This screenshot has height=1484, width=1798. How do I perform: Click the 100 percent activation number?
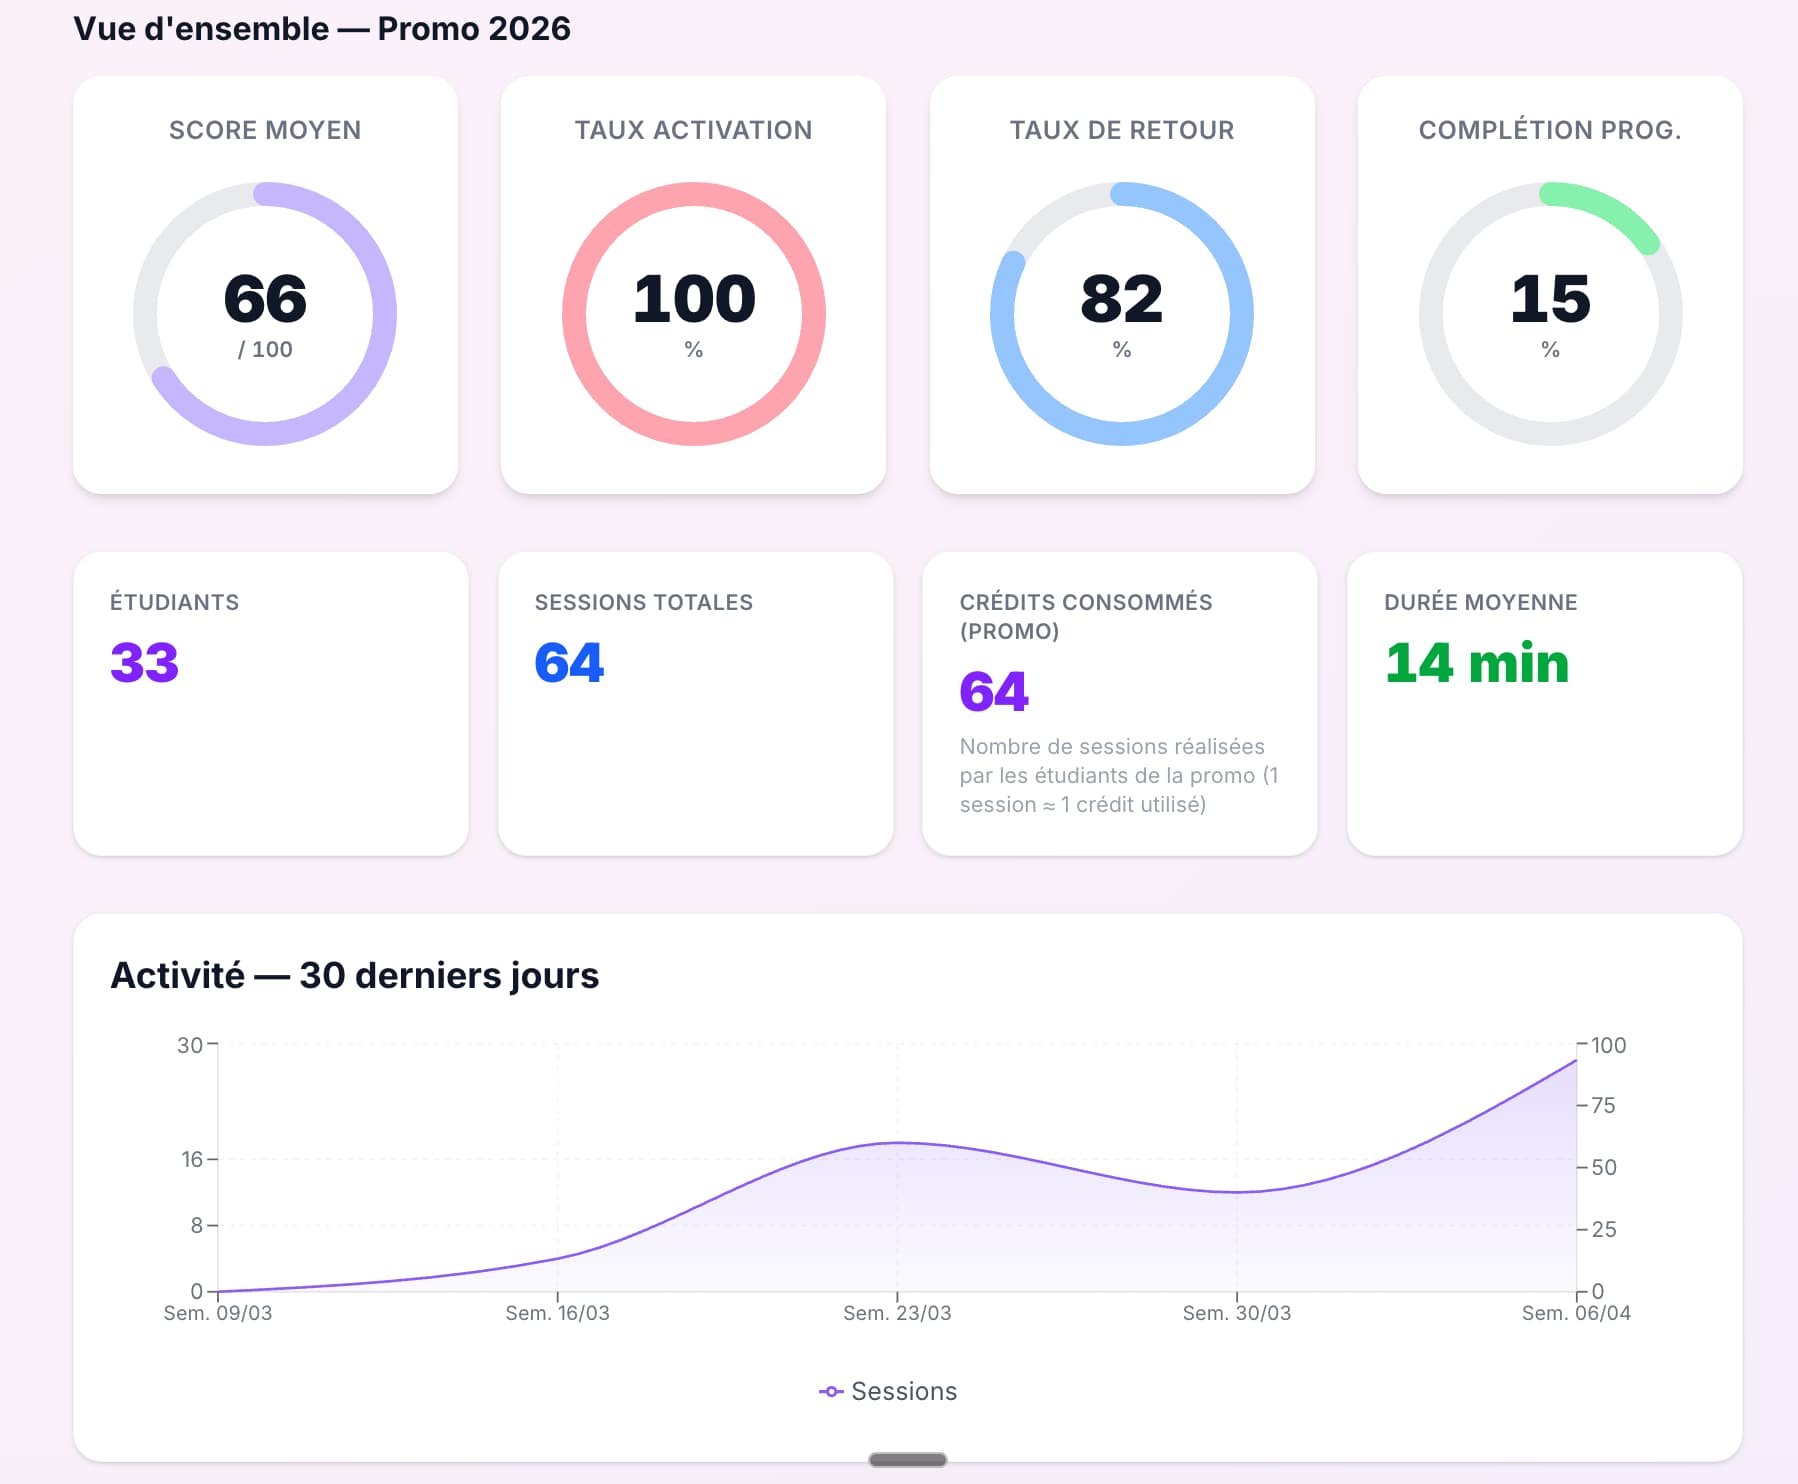point(694,299)
